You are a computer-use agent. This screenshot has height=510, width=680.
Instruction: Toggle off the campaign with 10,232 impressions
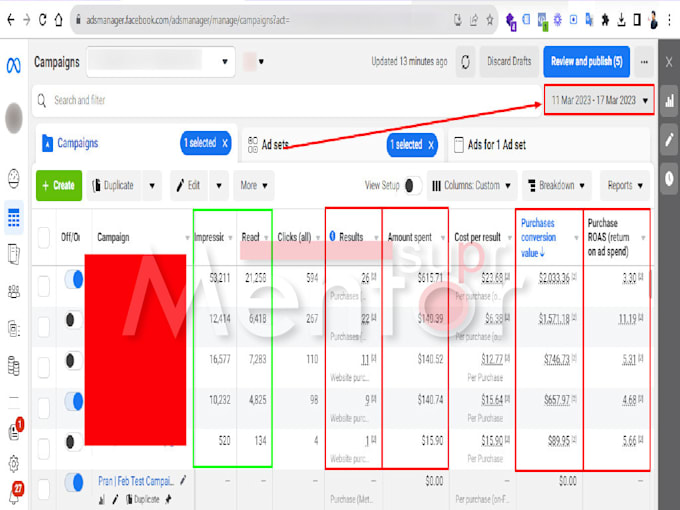click(74, 402)
